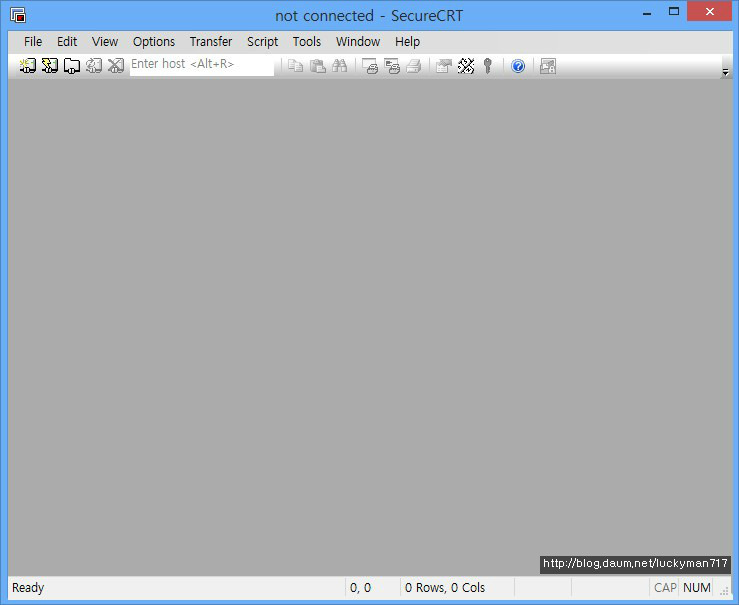Screen dimensions: 739x605
Task: Click the Print Screen icon
Action: tap(370, 66)
